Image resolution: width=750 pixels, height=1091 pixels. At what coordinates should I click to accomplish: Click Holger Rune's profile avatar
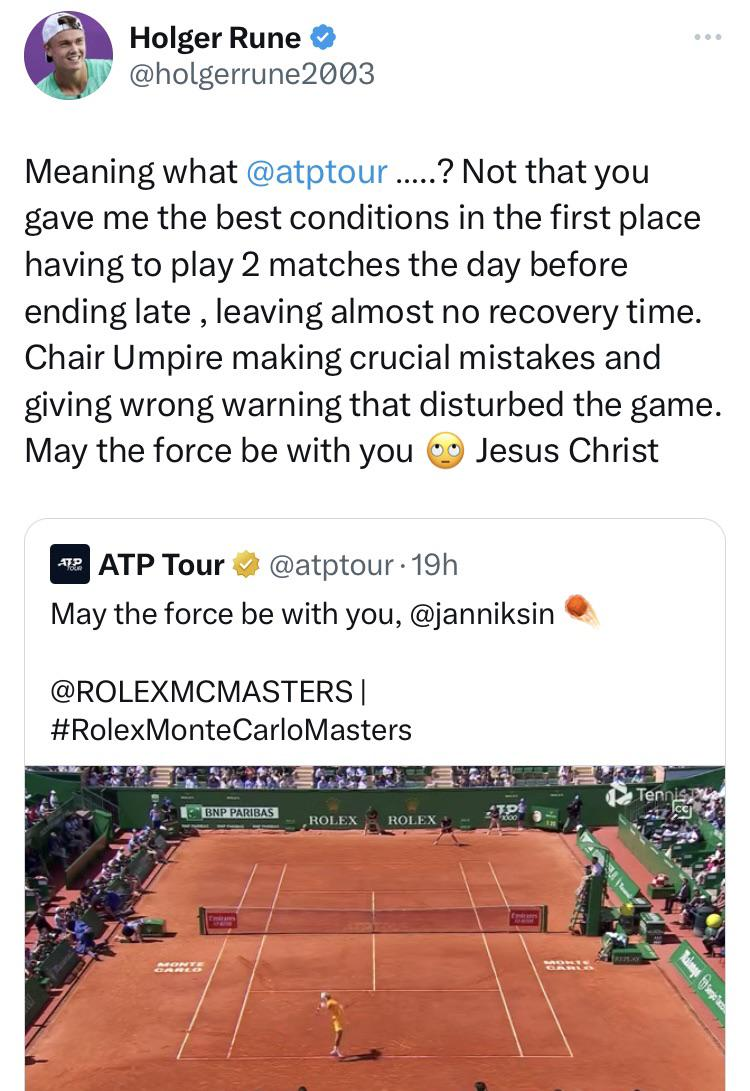[x=68, y=55]
